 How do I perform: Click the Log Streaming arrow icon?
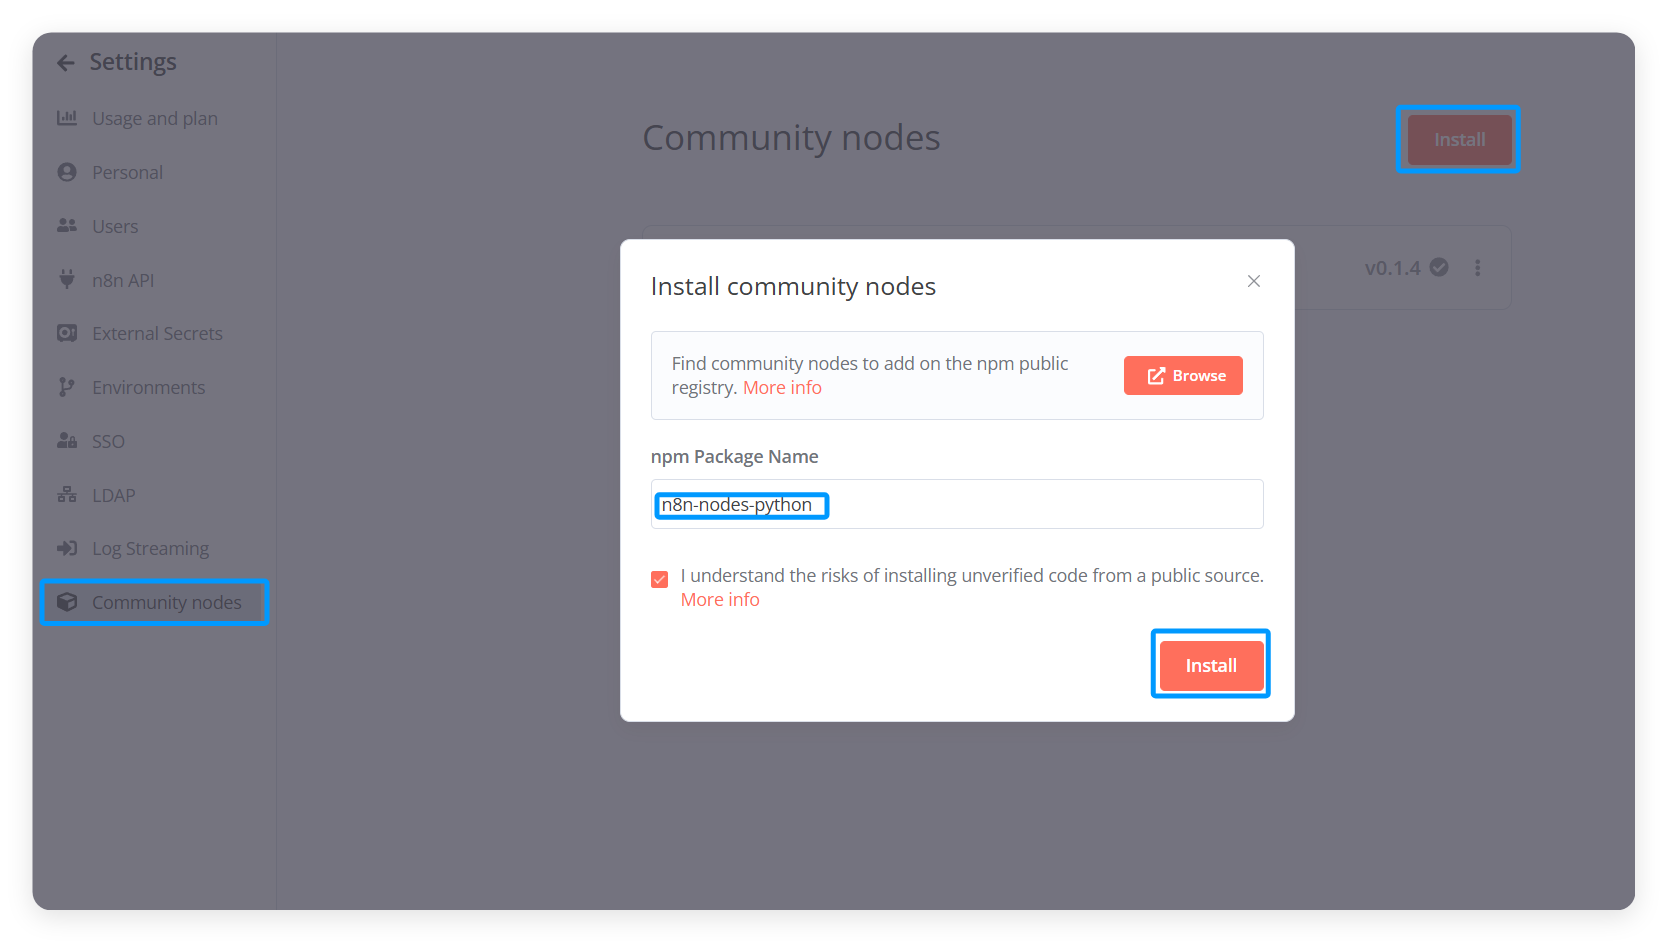(x=67, y=548)
